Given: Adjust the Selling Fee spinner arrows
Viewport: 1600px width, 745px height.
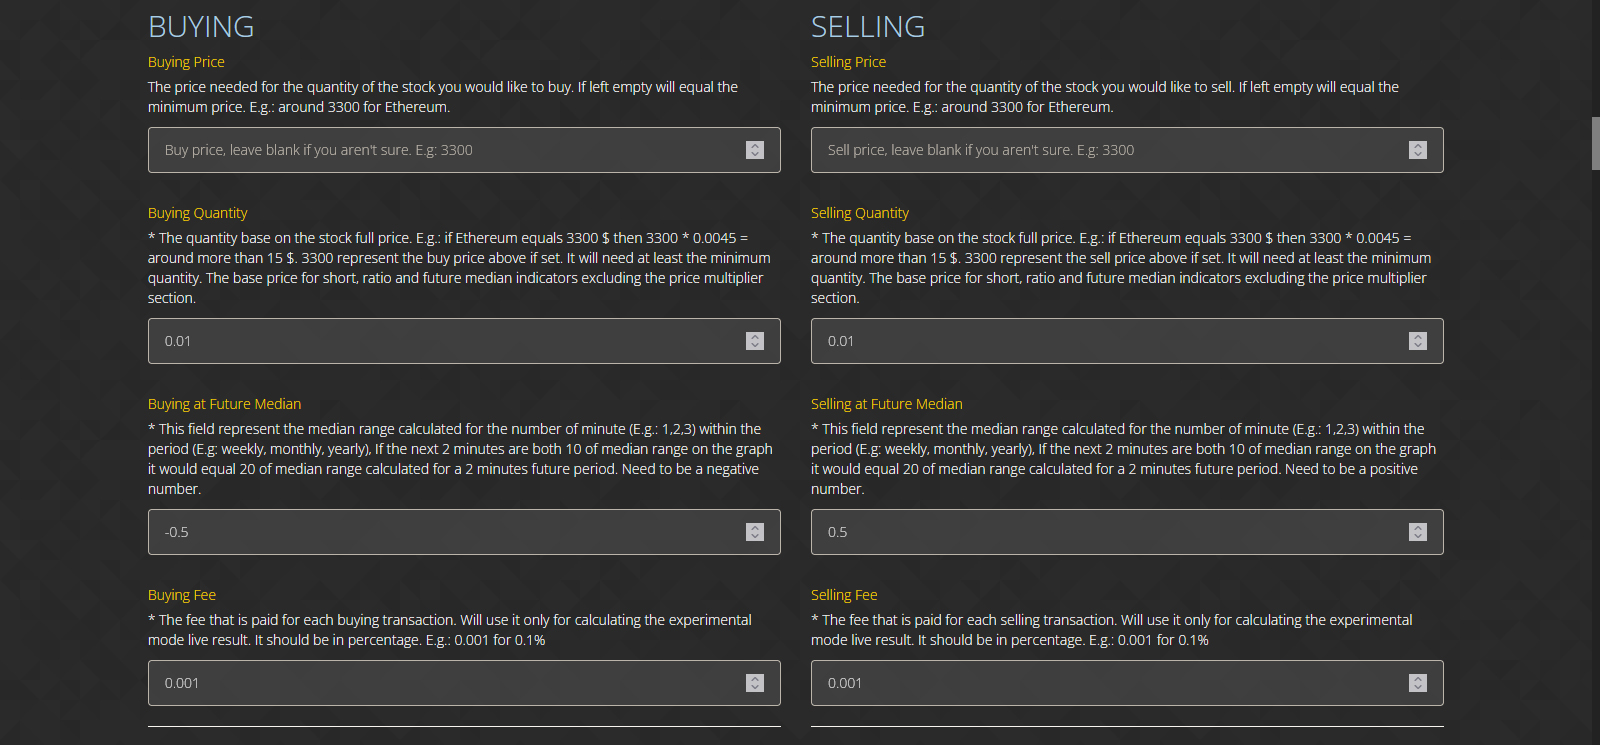Looking at the screenshot, I should [x=1418, y=683].
